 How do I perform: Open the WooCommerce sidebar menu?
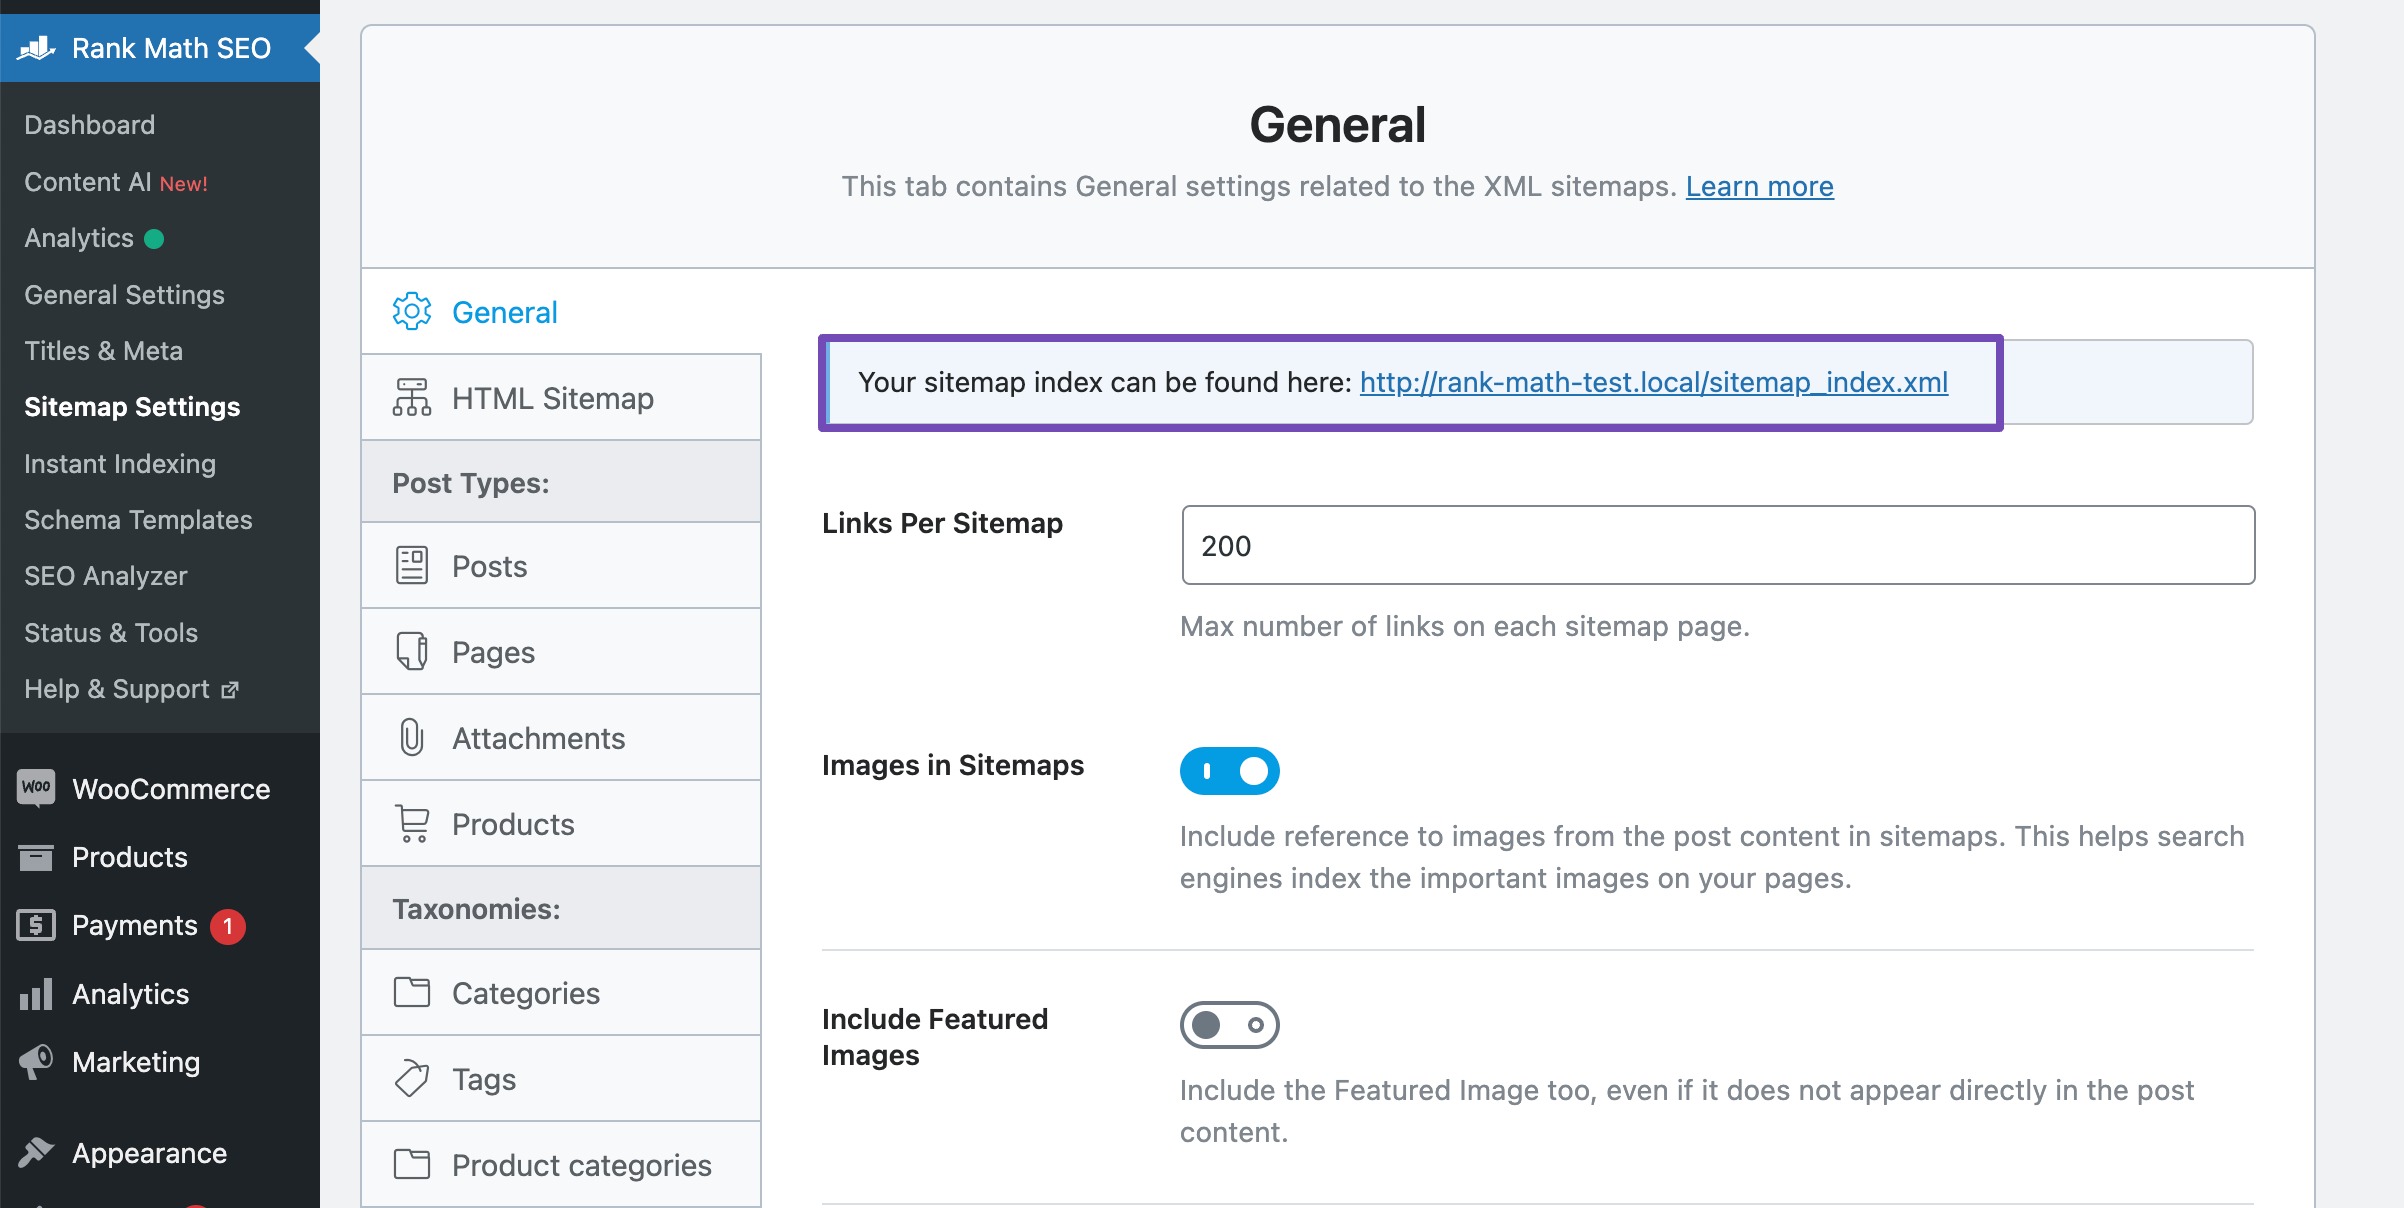tap(170, 788)
